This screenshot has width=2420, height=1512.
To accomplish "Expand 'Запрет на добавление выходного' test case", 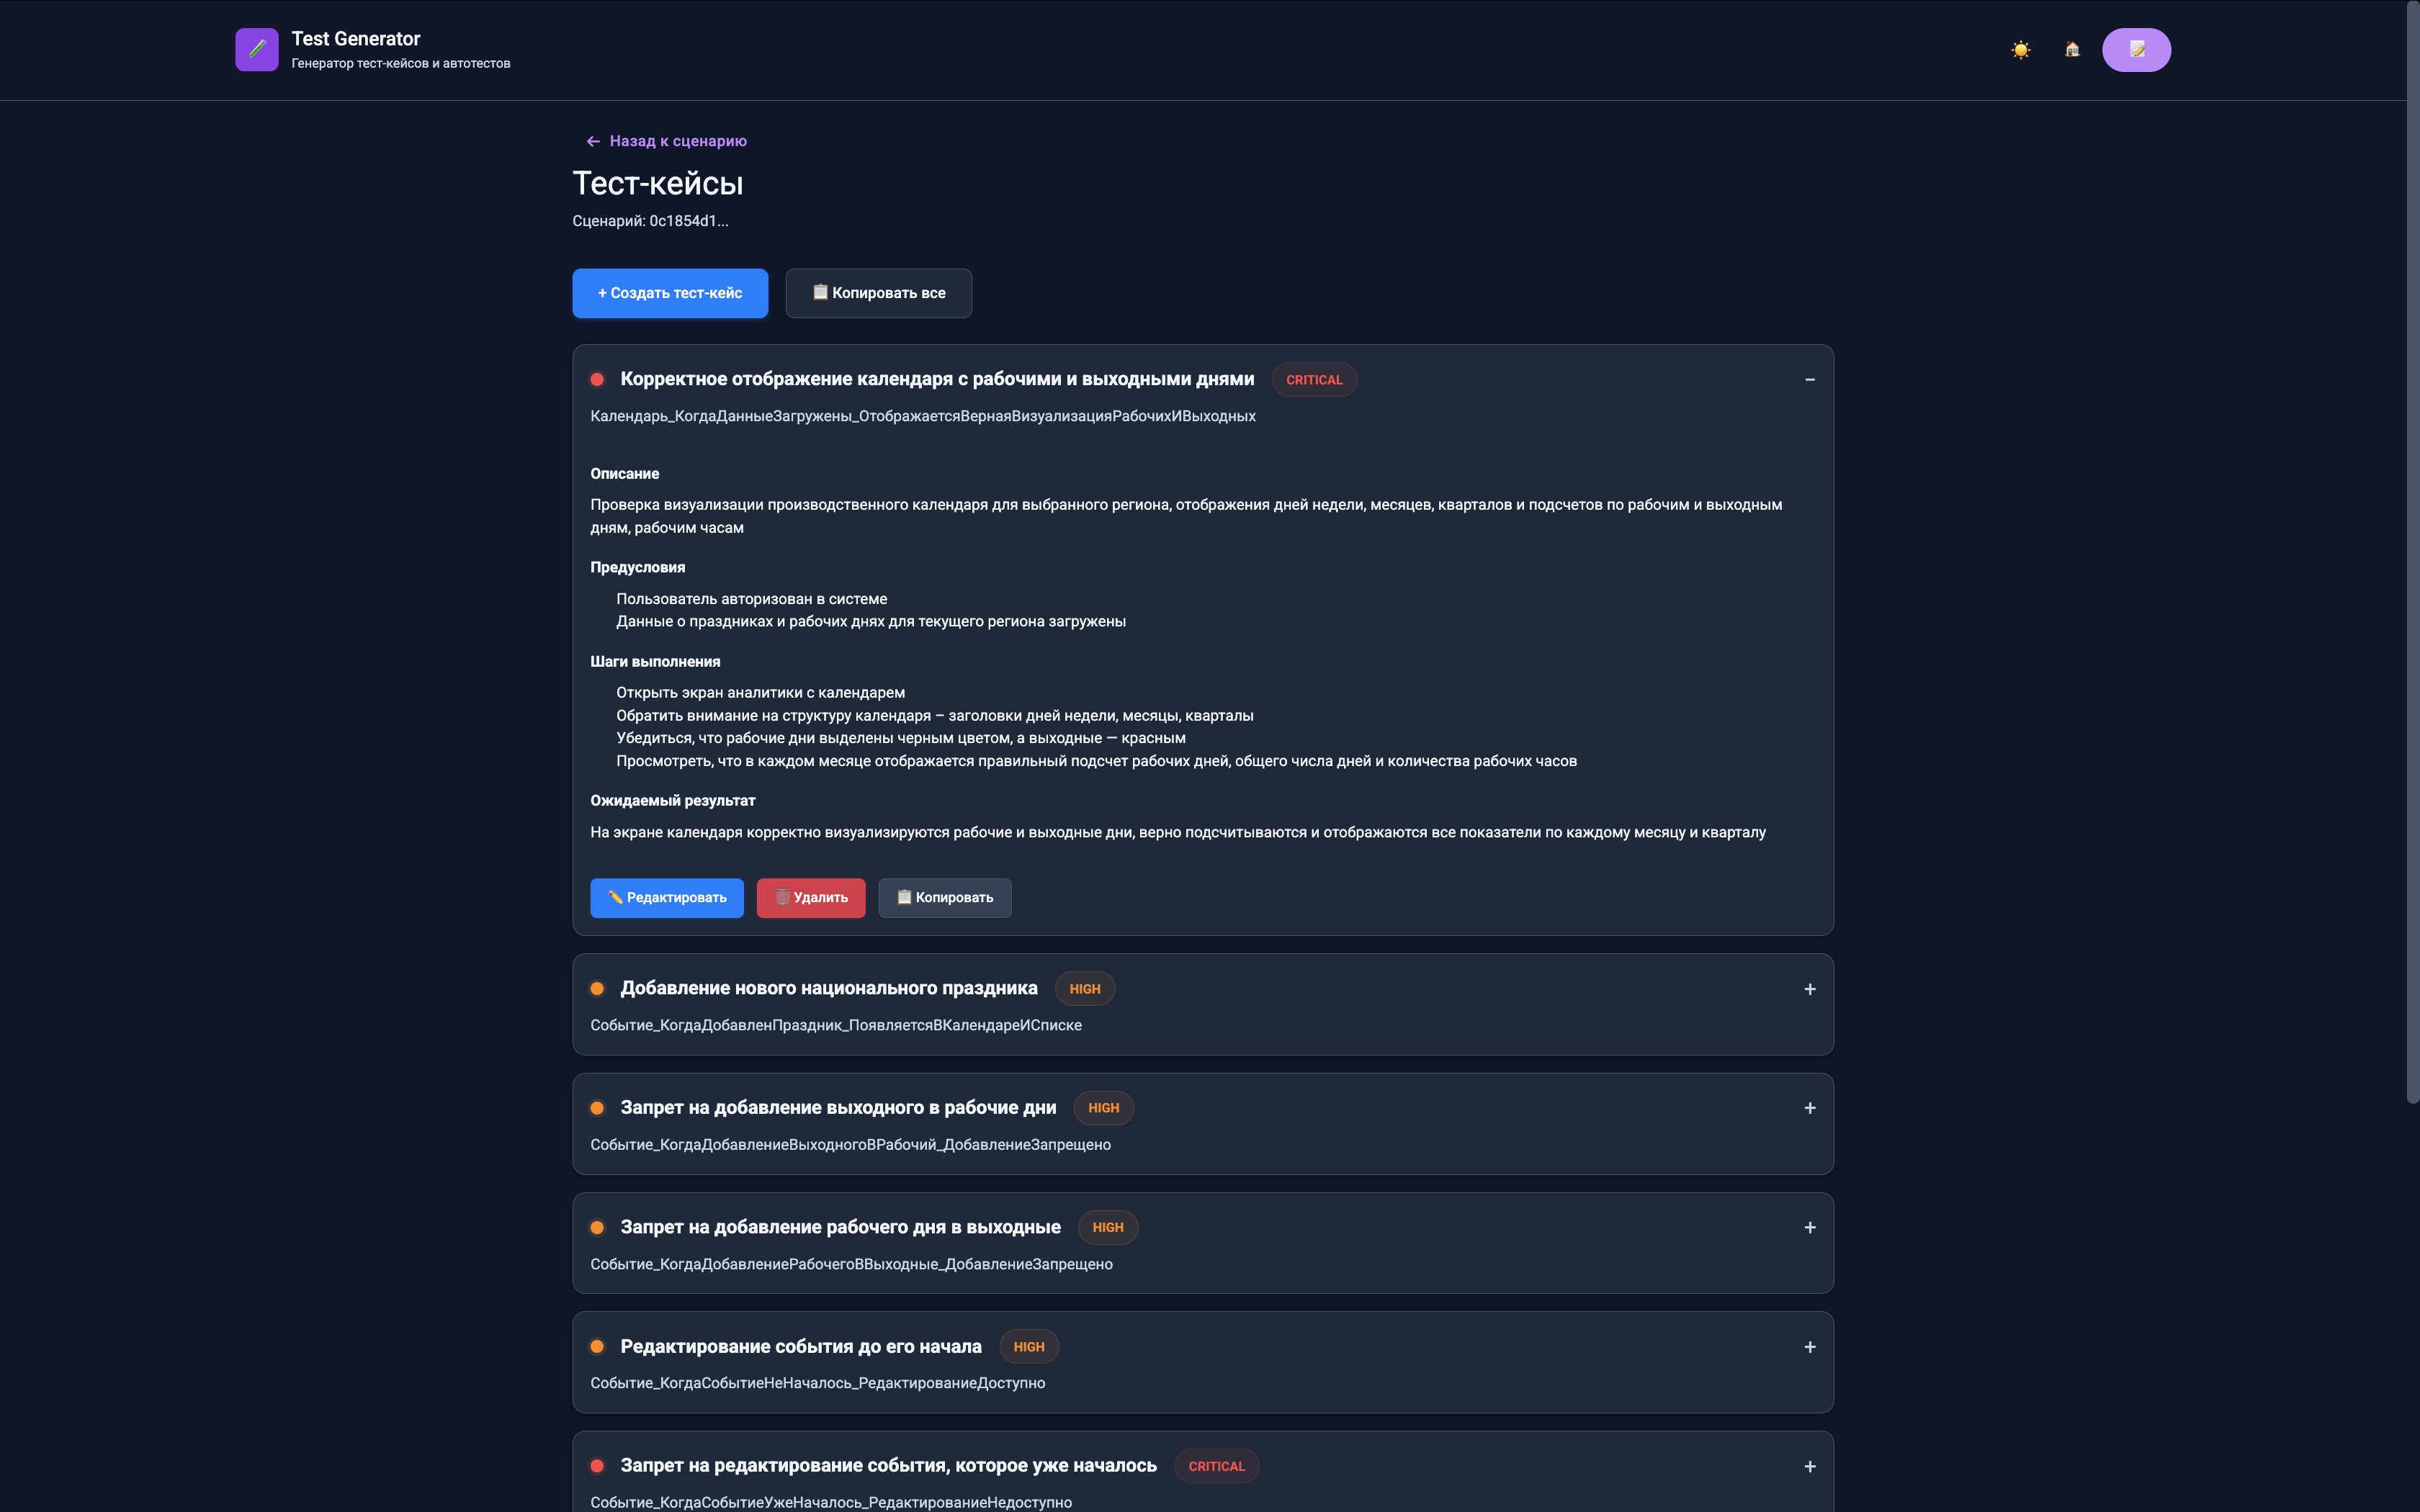I will [1810, 1108].
